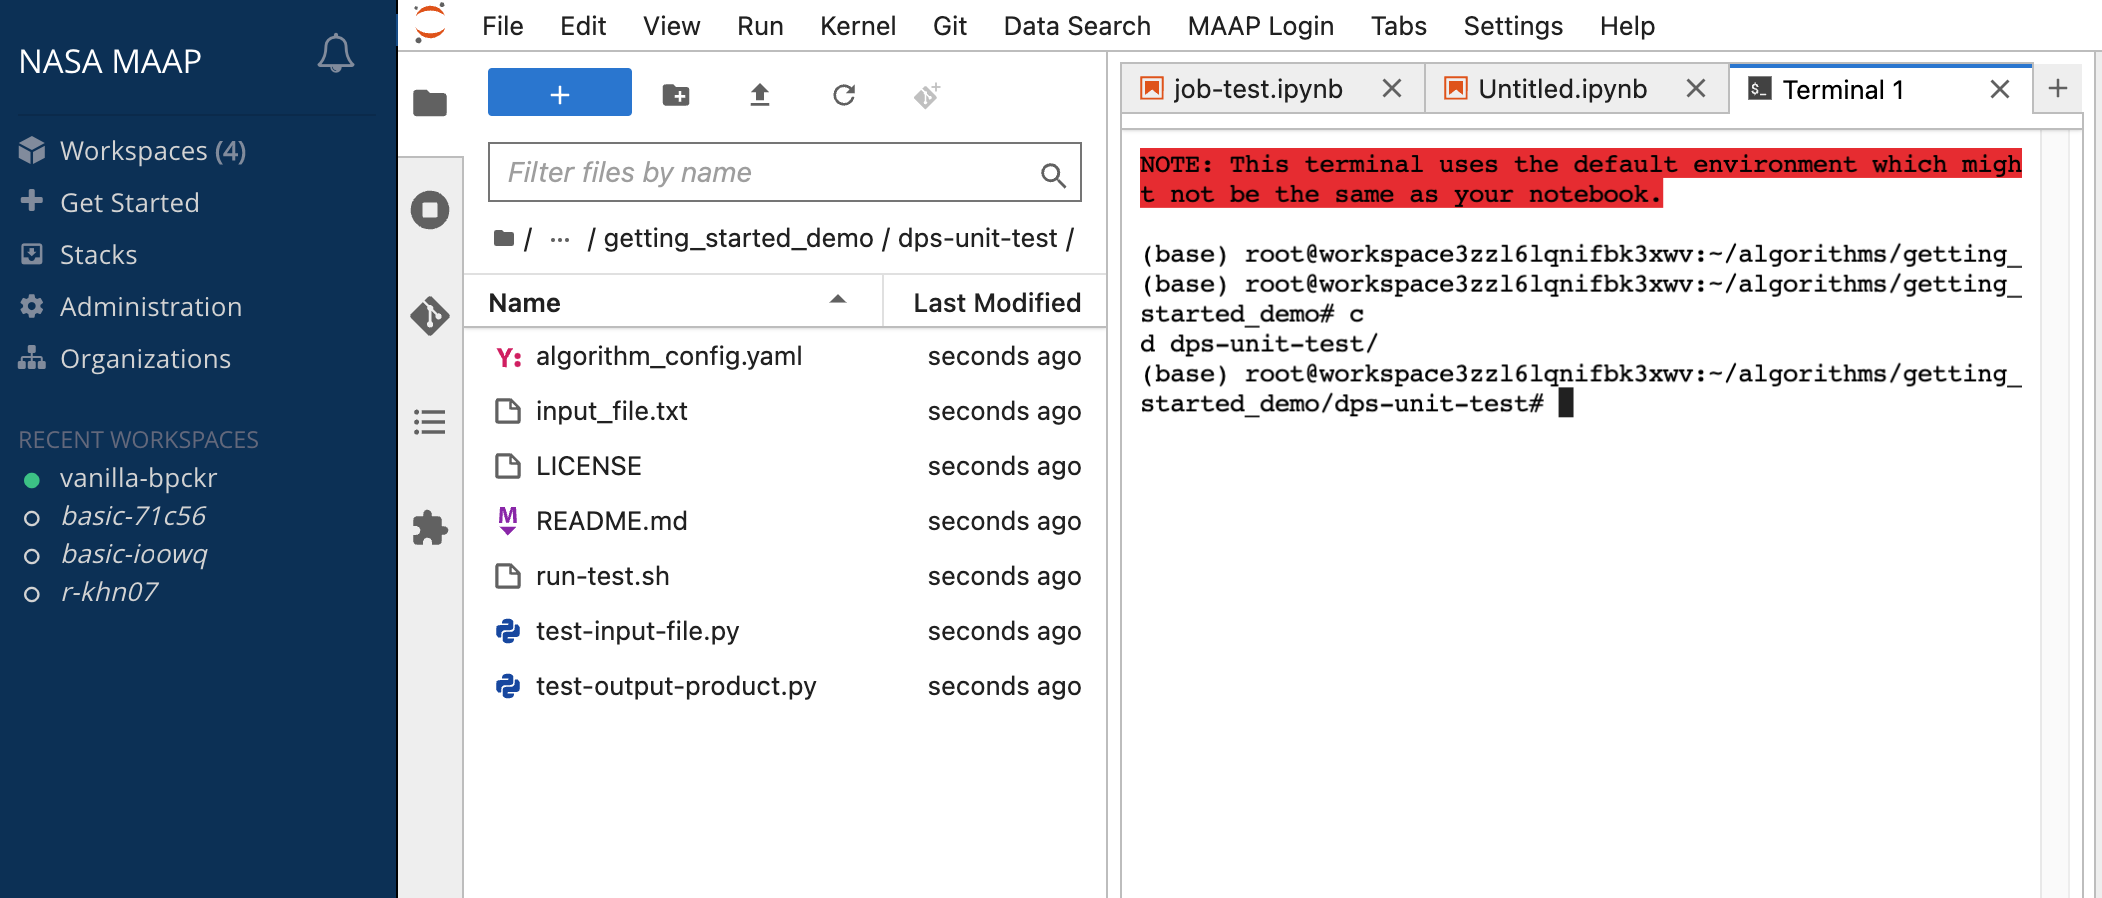Open the View menu
Viewport: 2102px width, 898px height.
pyautogui.click(x=671, y=26)
